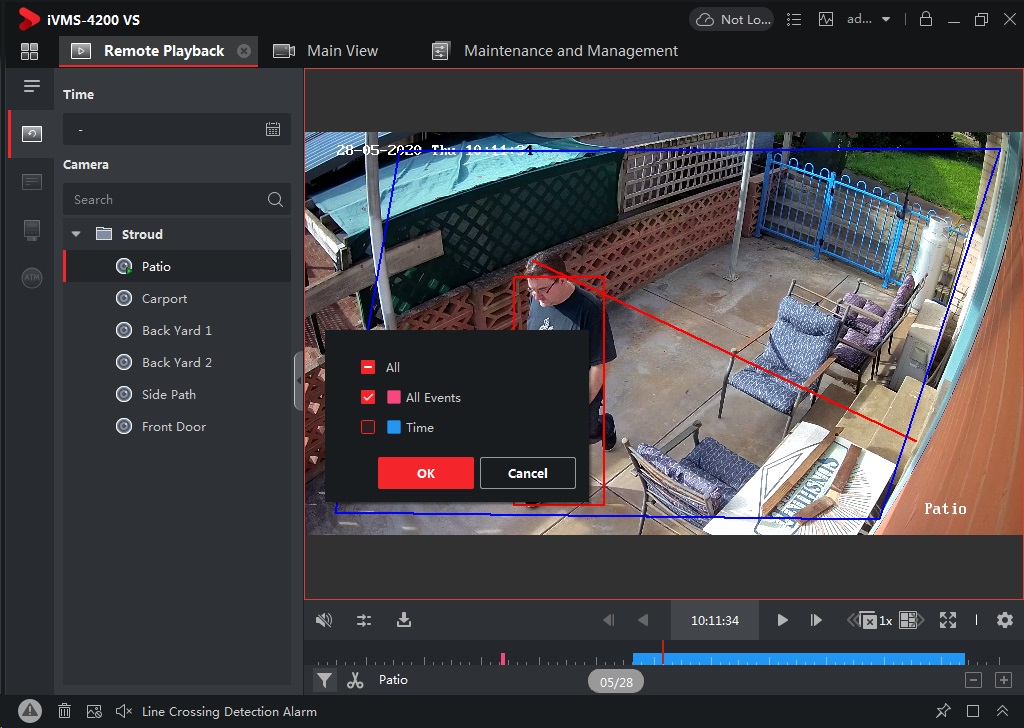Image resolution: width=1024 pixels, height=728 pixels.
Task: Collapse the Stroud camera group
Action: click(x=76, y=234)
